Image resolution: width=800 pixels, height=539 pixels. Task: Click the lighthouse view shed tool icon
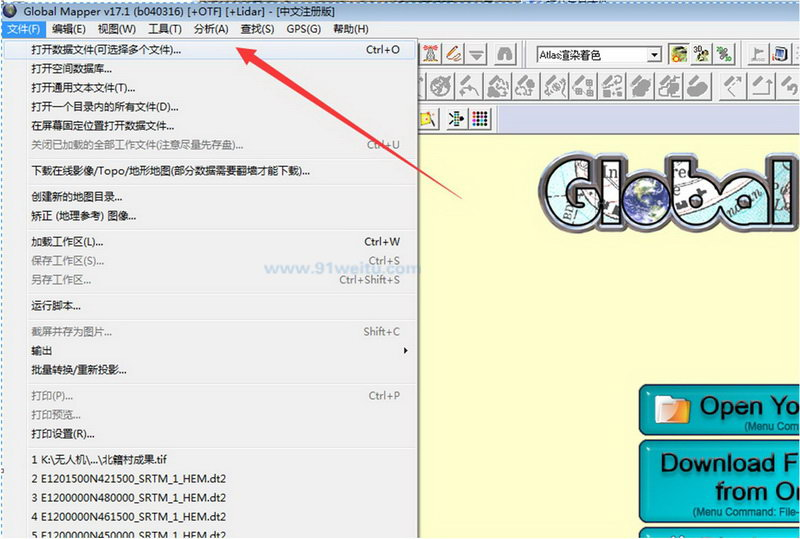coord(431,54)
